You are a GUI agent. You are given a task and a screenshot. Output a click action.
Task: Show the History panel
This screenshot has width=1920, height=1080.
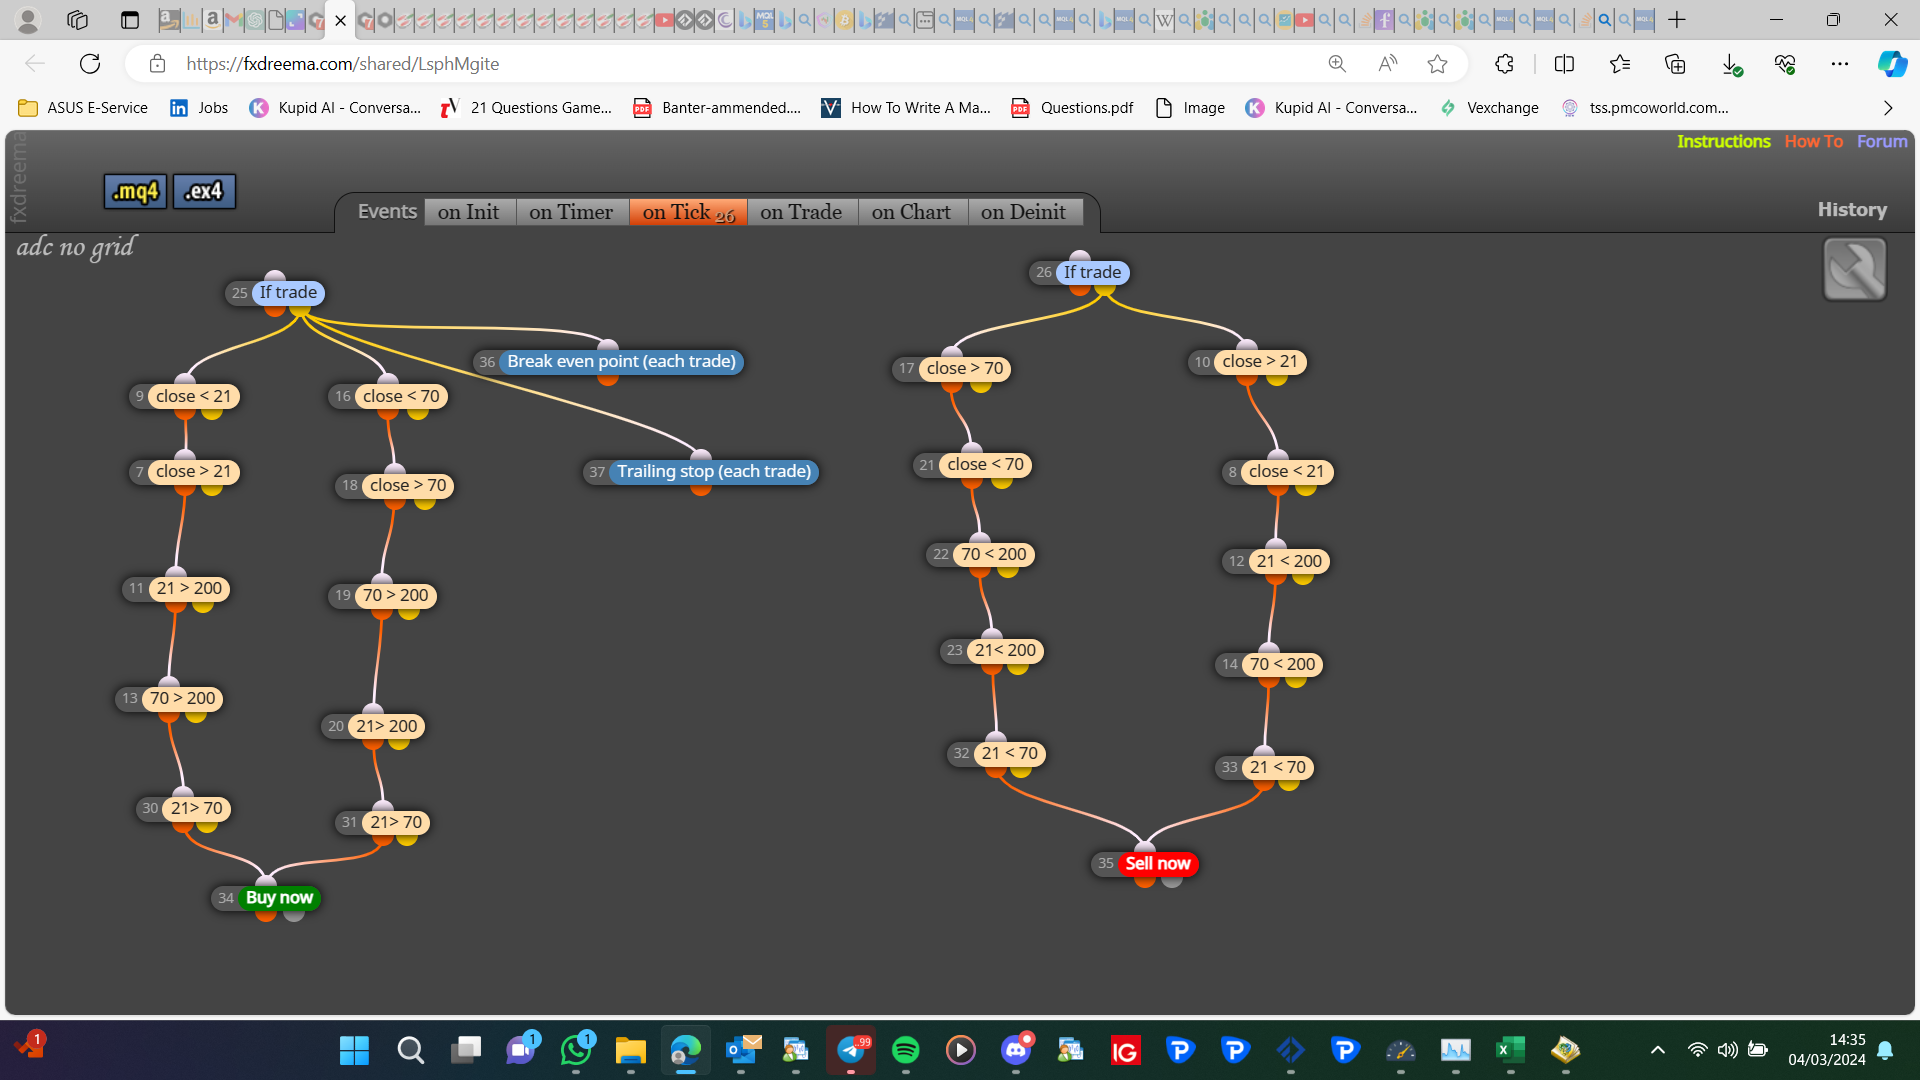click(x=1852, y=209)
